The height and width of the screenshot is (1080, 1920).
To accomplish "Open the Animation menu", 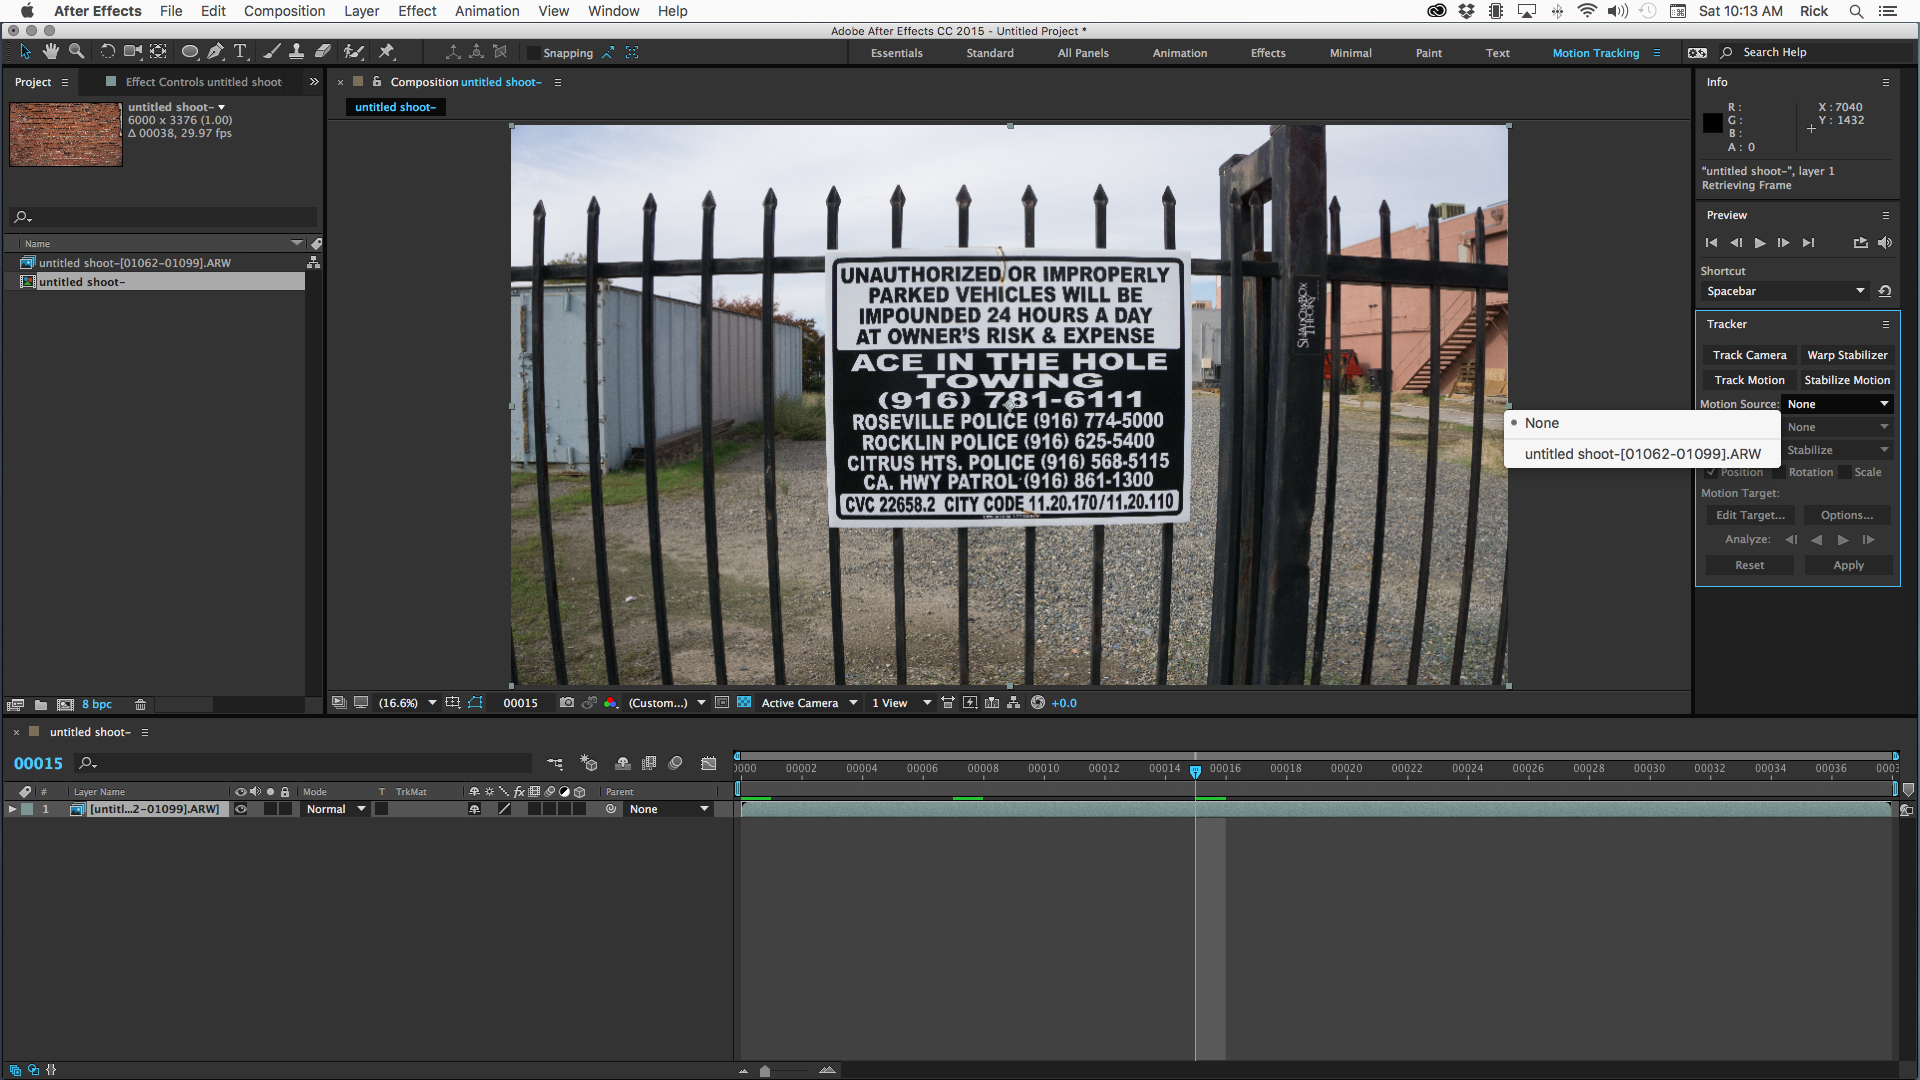I will tap(487, 11).
